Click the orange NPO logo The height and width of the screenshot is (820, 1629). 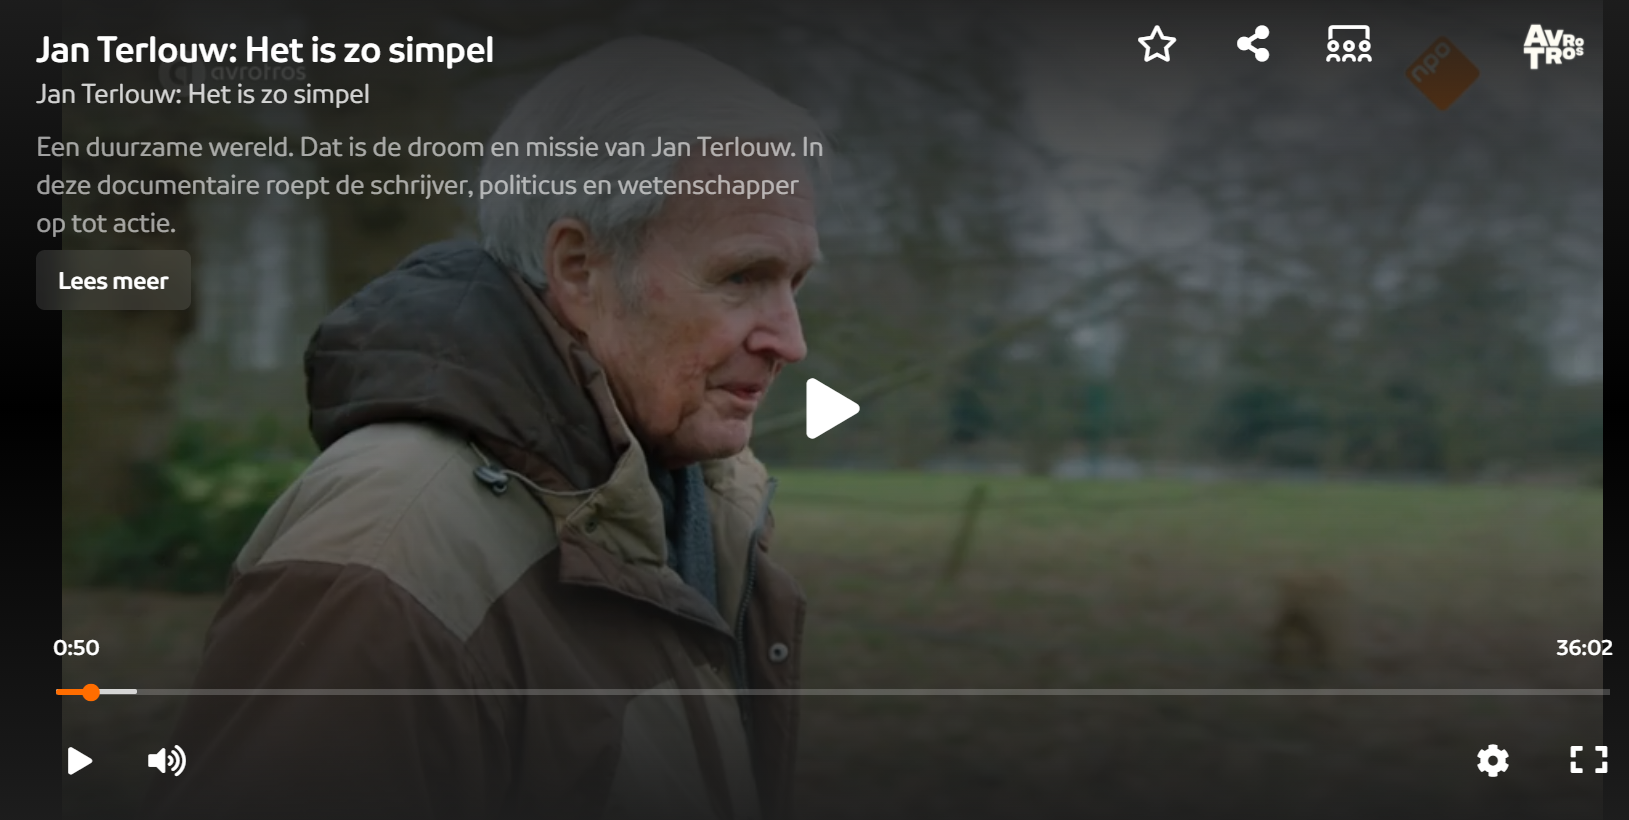pos(1442,73)
